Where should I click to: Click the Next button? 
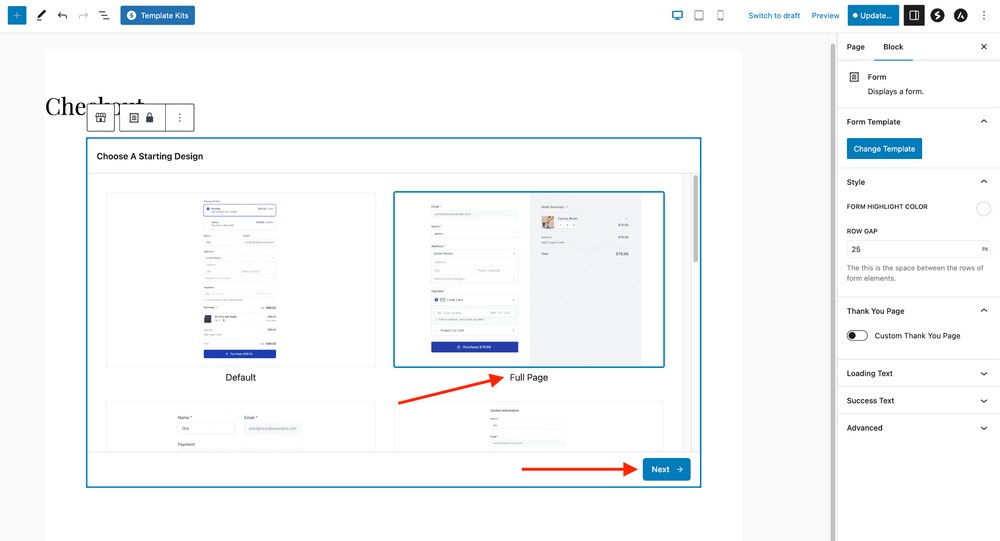[x=666, y=470]
